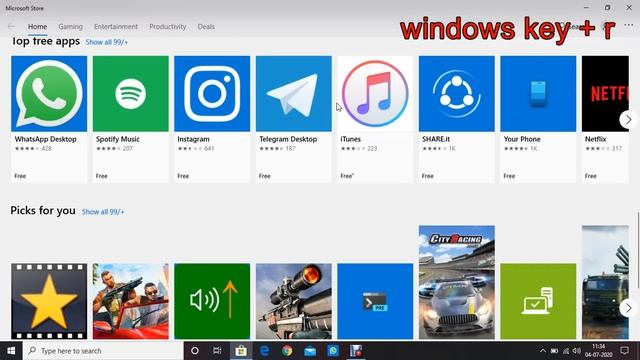Open the red car gangster game tile
Image resolution: width=640 pixels, height=360 pixels.
131,301
